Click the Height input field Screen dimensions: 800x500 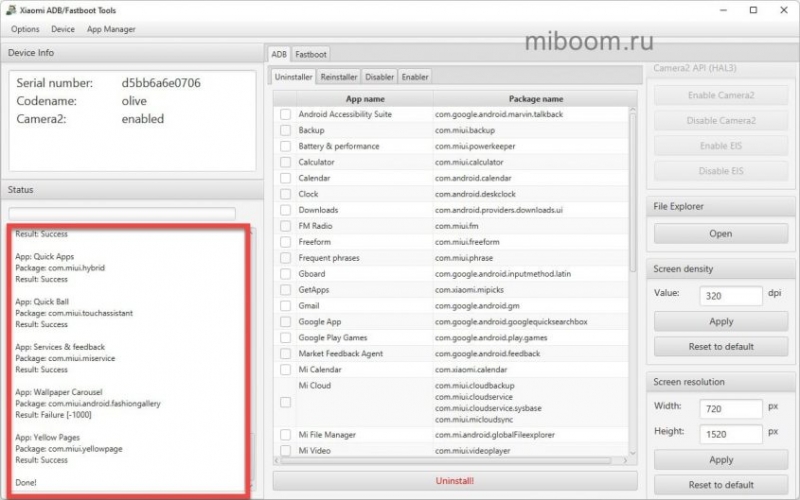click(731, 434)
